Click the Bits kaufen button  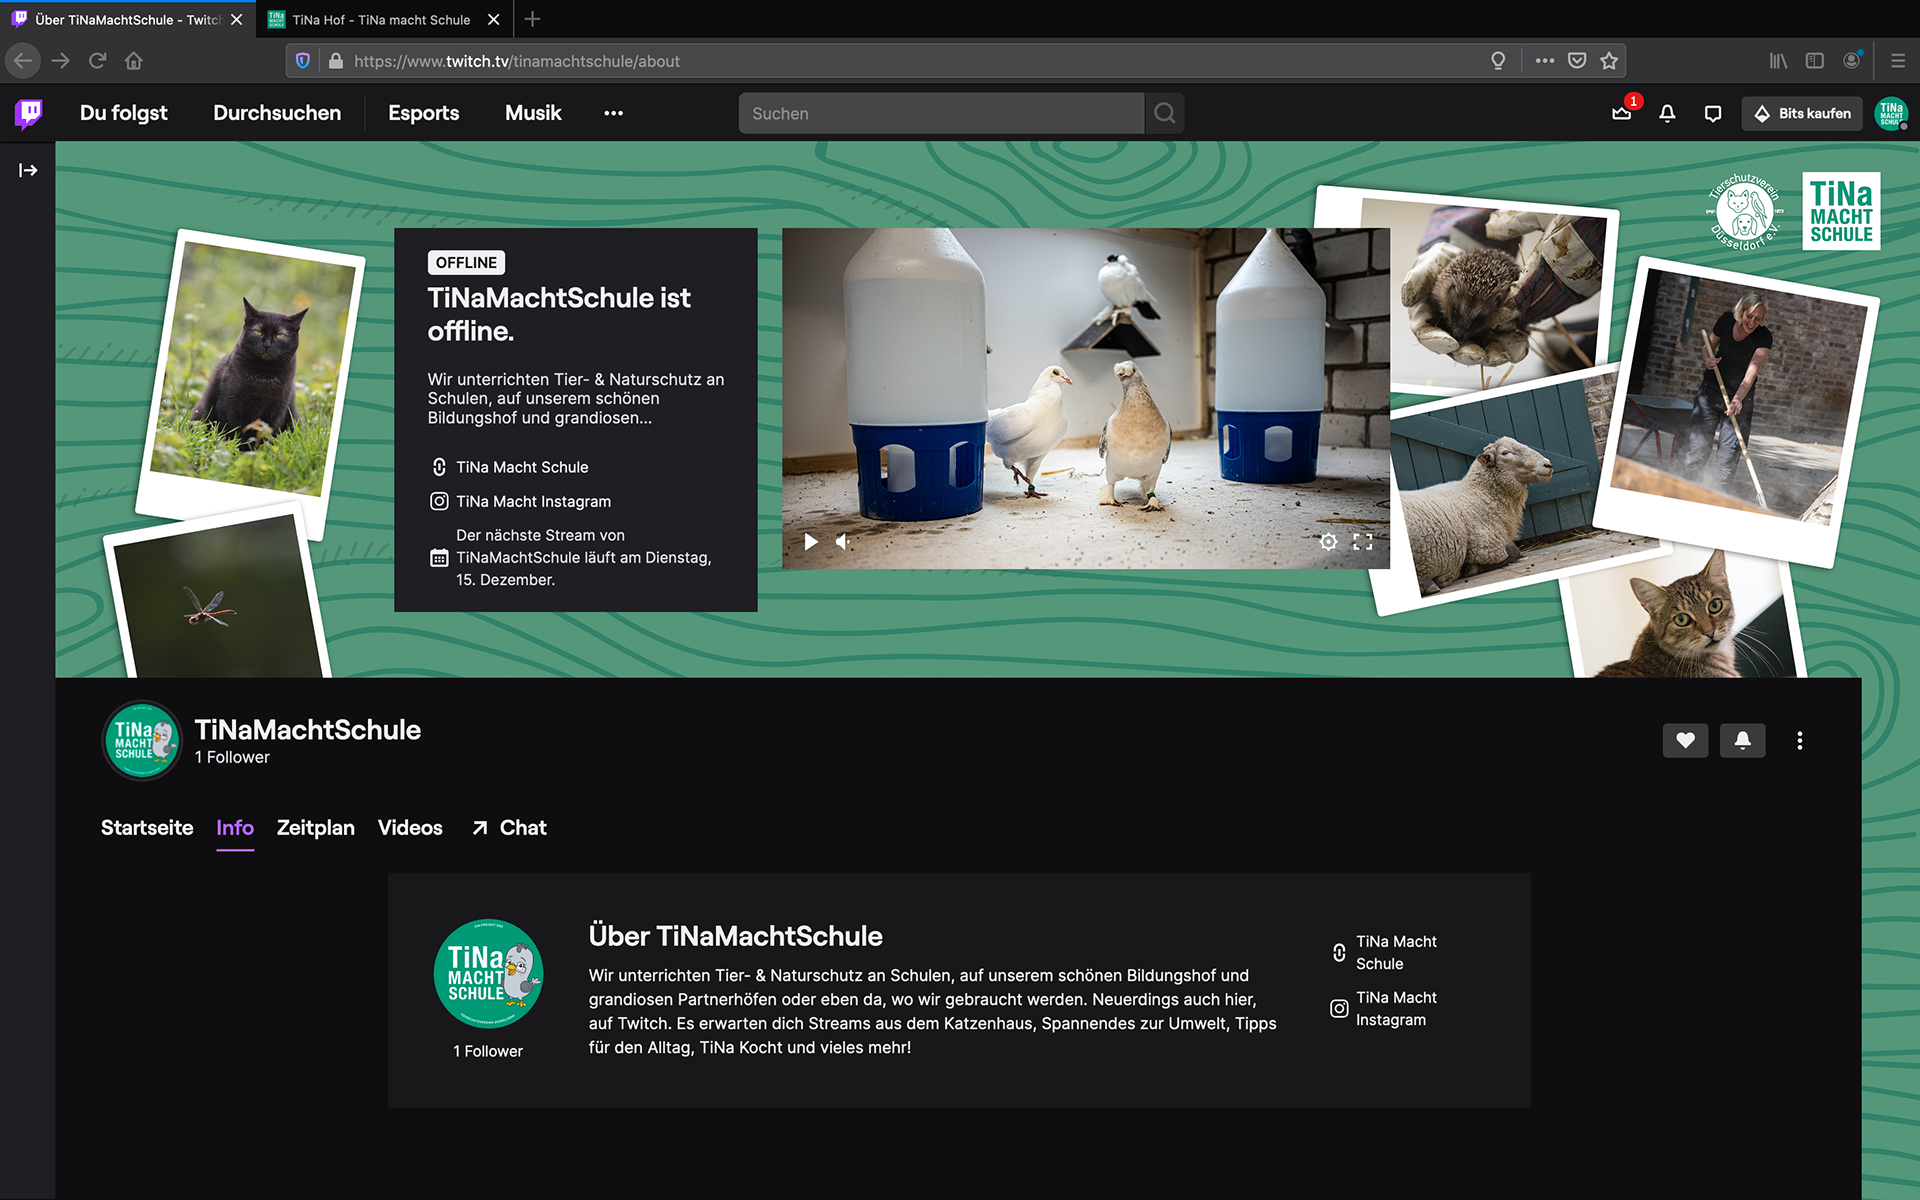coord(1802,113)
